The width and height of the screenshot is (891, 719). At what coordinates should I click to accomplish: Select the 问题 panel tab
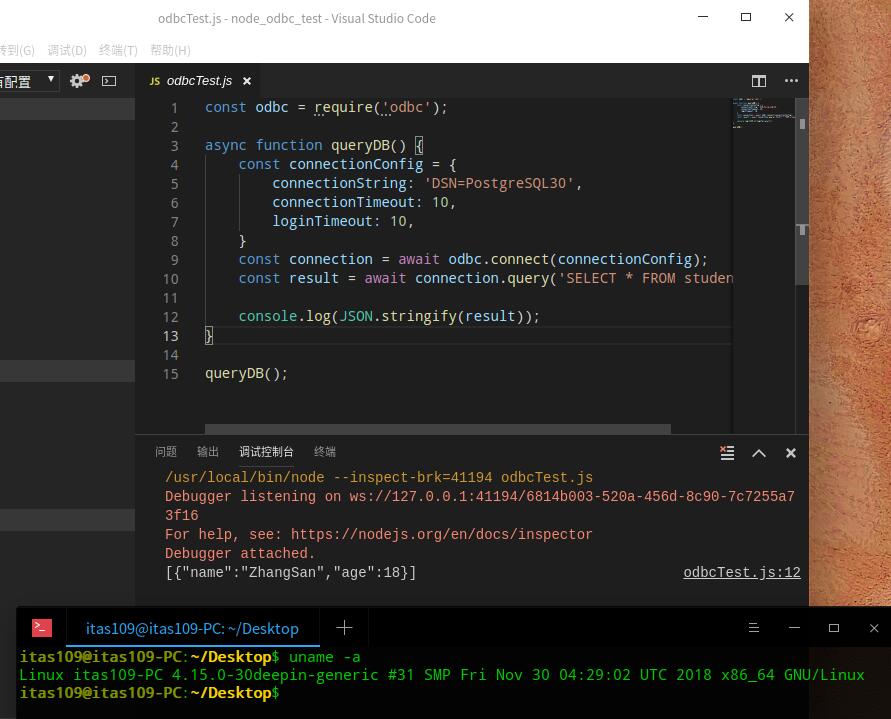[x=165, y=452]
